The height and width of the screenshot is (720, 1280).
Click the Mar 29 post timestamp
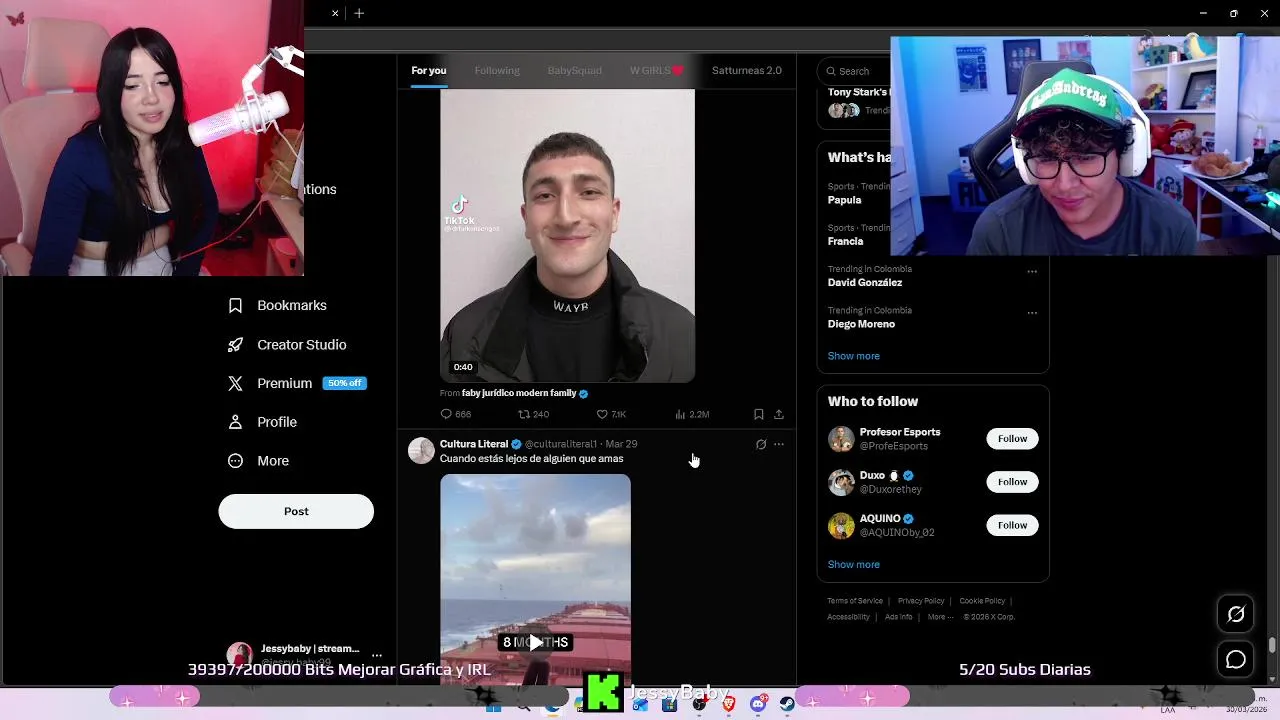[x=621, y=444]
